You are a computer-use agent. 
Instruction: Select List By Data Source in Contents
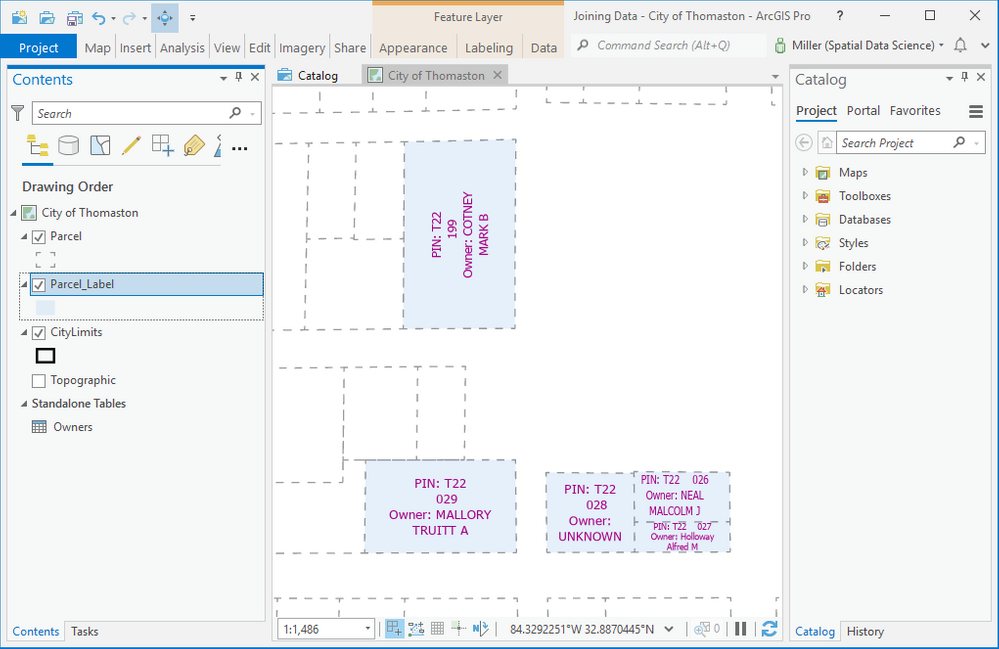point(68,145)
